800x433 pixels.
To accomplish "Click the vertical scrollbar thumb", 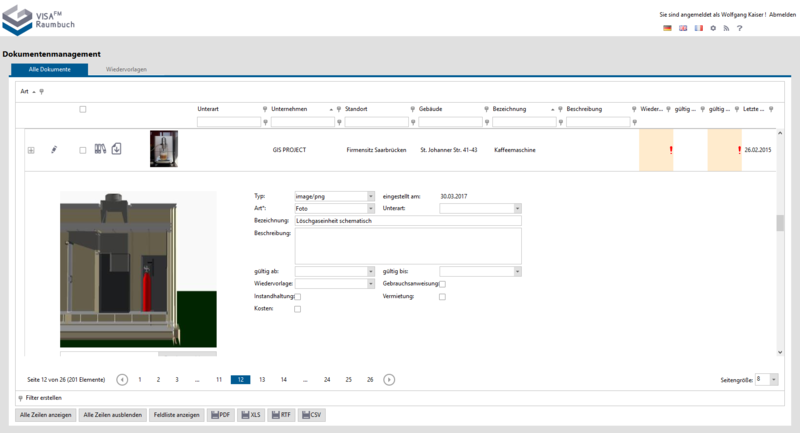I will click(780, 223).
